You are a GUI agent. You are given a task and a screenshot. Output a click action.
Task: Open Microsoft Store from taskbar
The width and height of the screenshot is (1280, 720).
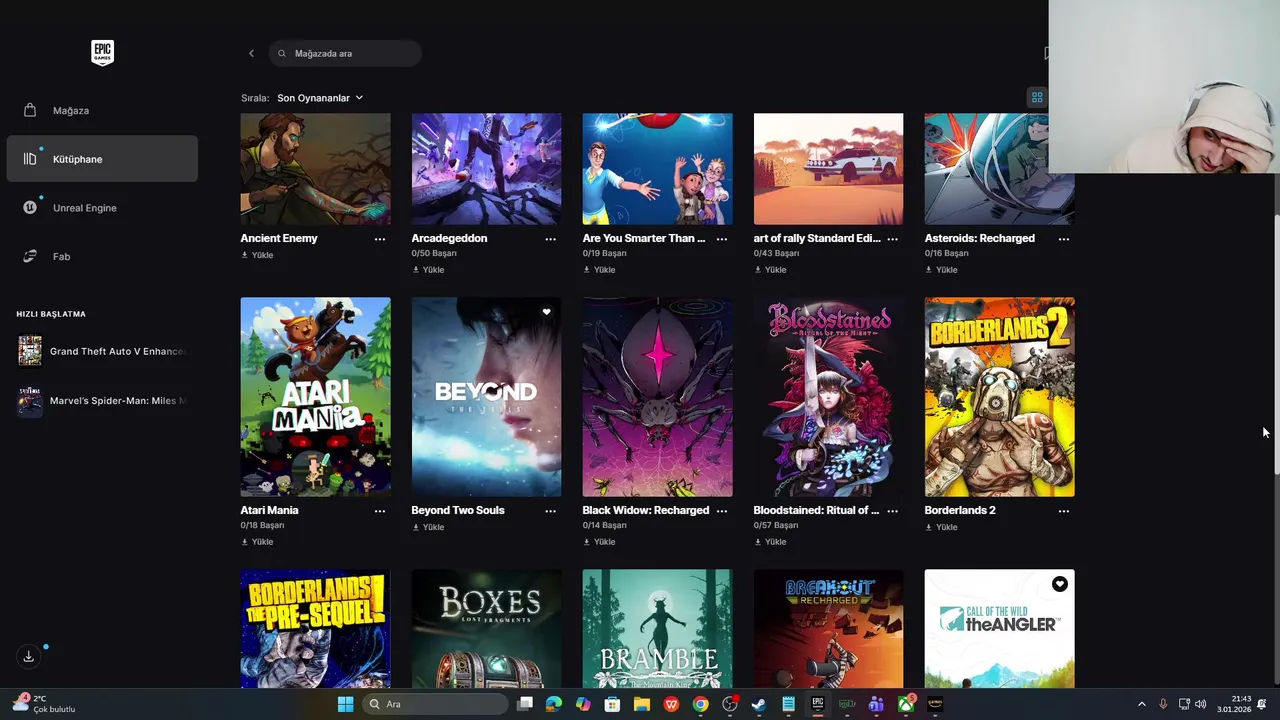612,704
